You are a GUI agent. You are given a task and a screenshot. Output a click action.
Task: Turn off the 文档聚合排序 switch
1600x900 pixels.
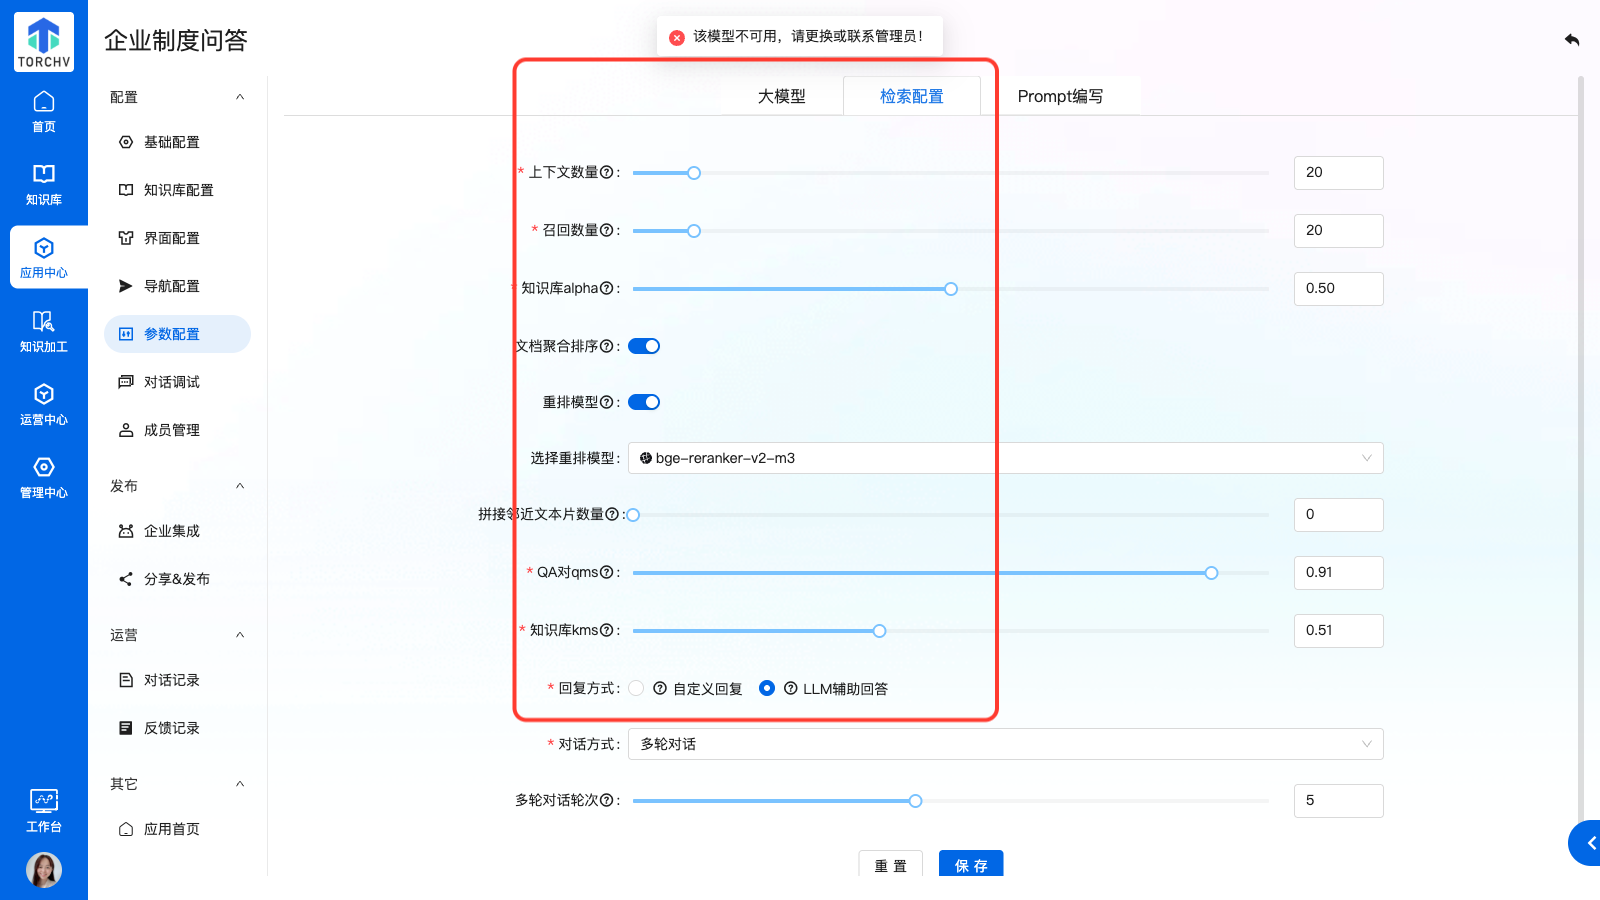pos(644,346)
